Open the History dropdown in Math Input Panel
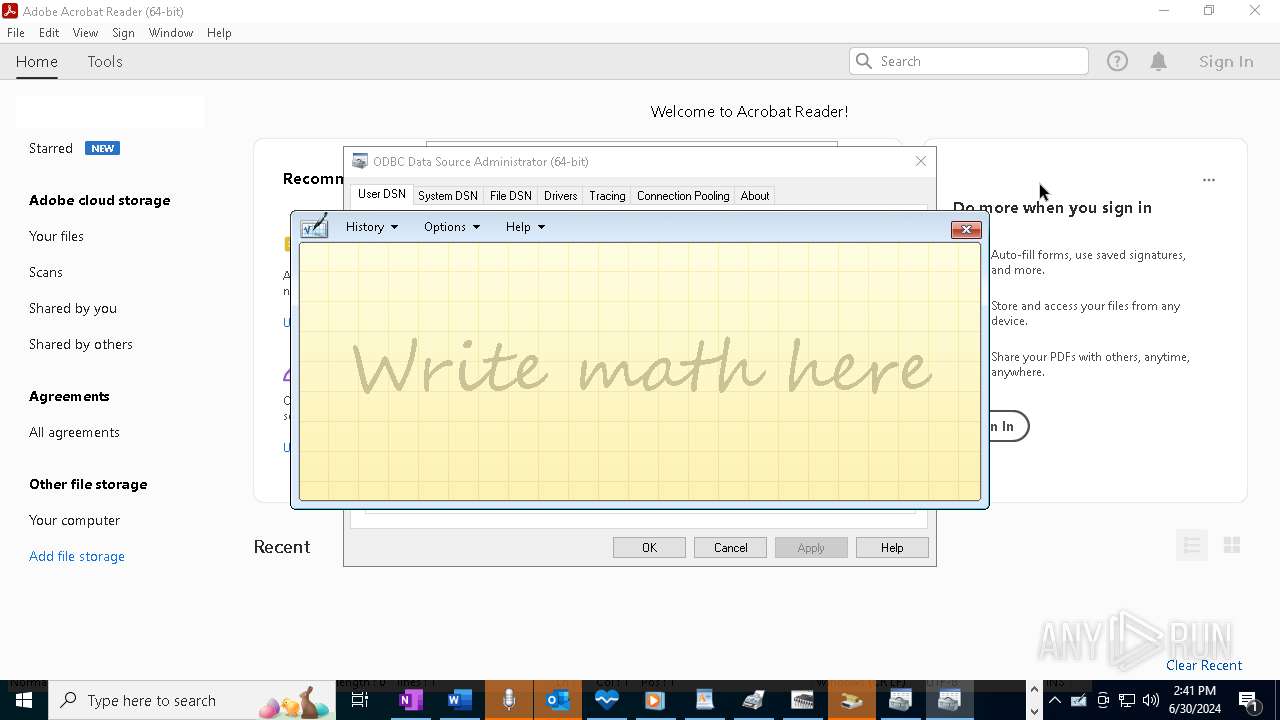Screen dimensions: 1280x720 pos(372,227)
